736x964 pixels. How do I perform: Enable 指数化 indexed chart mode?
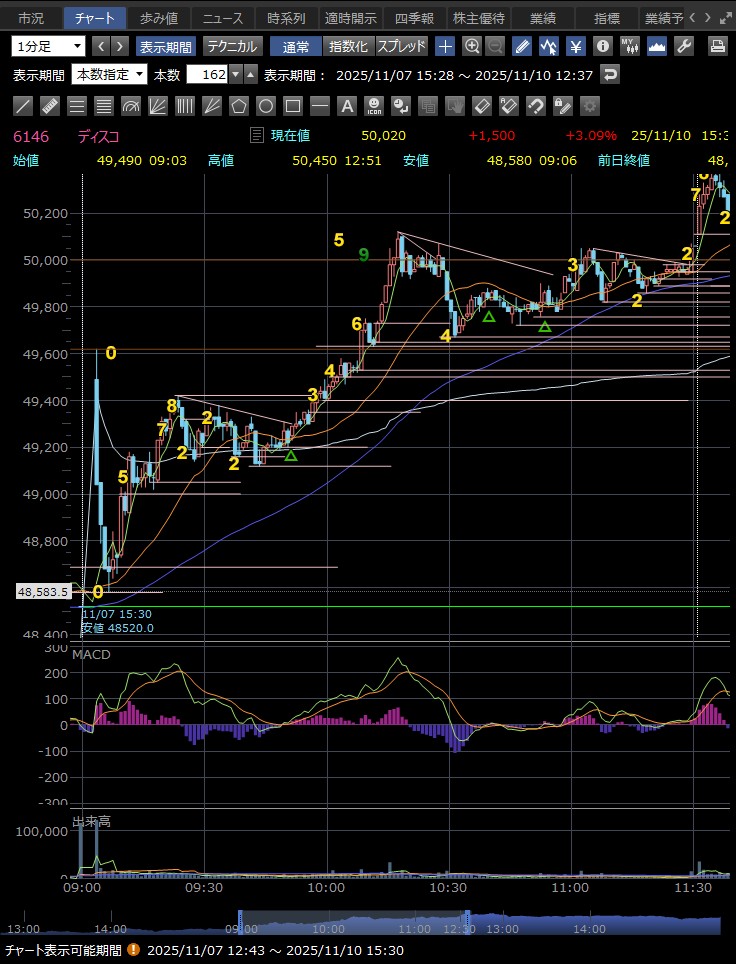[x=348, y=46]
